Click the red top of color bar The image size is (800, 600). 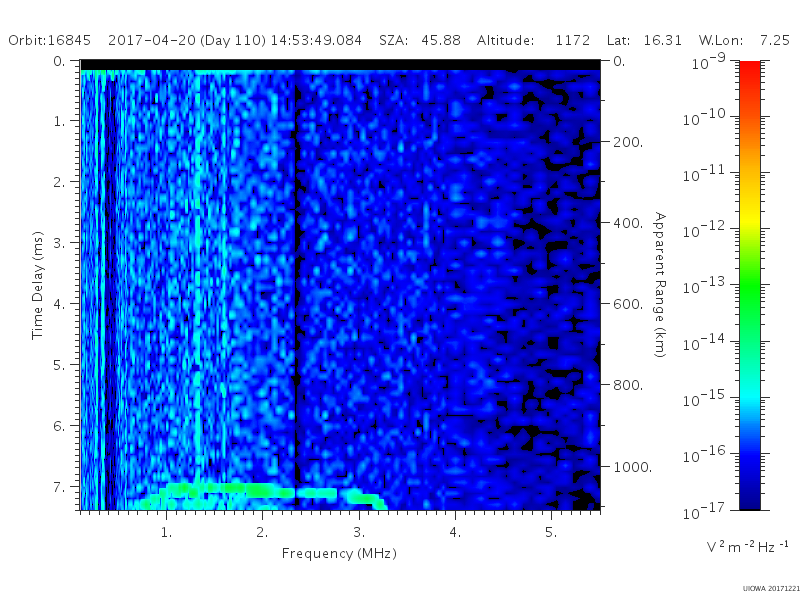pos(749,69)
